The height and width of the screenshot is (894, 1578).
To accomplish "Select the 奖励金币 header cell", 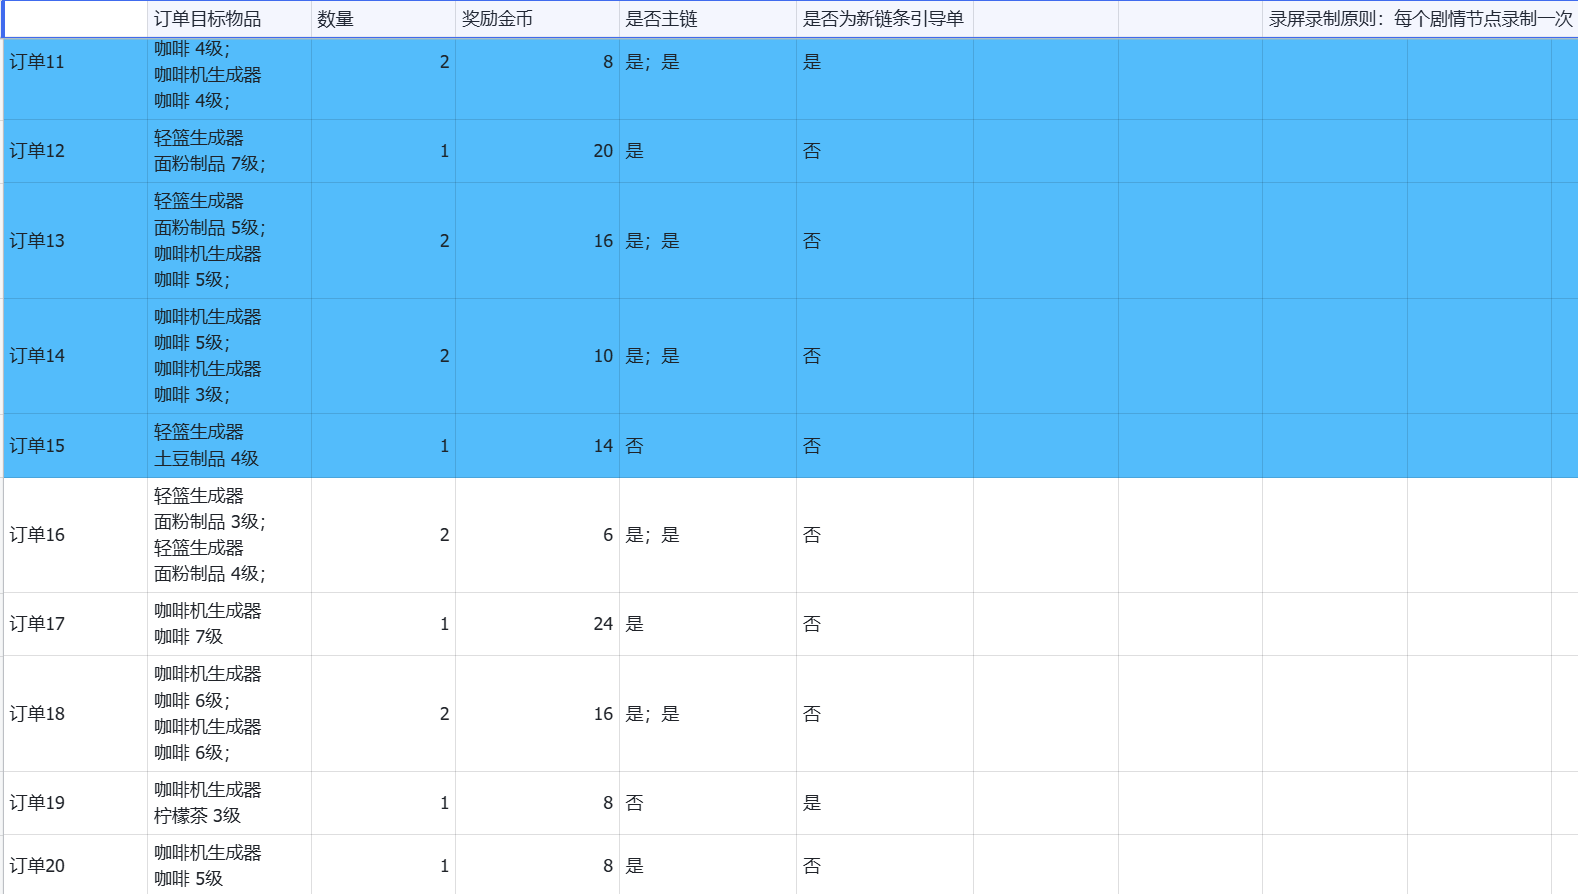I will click(x=537, y=19).
